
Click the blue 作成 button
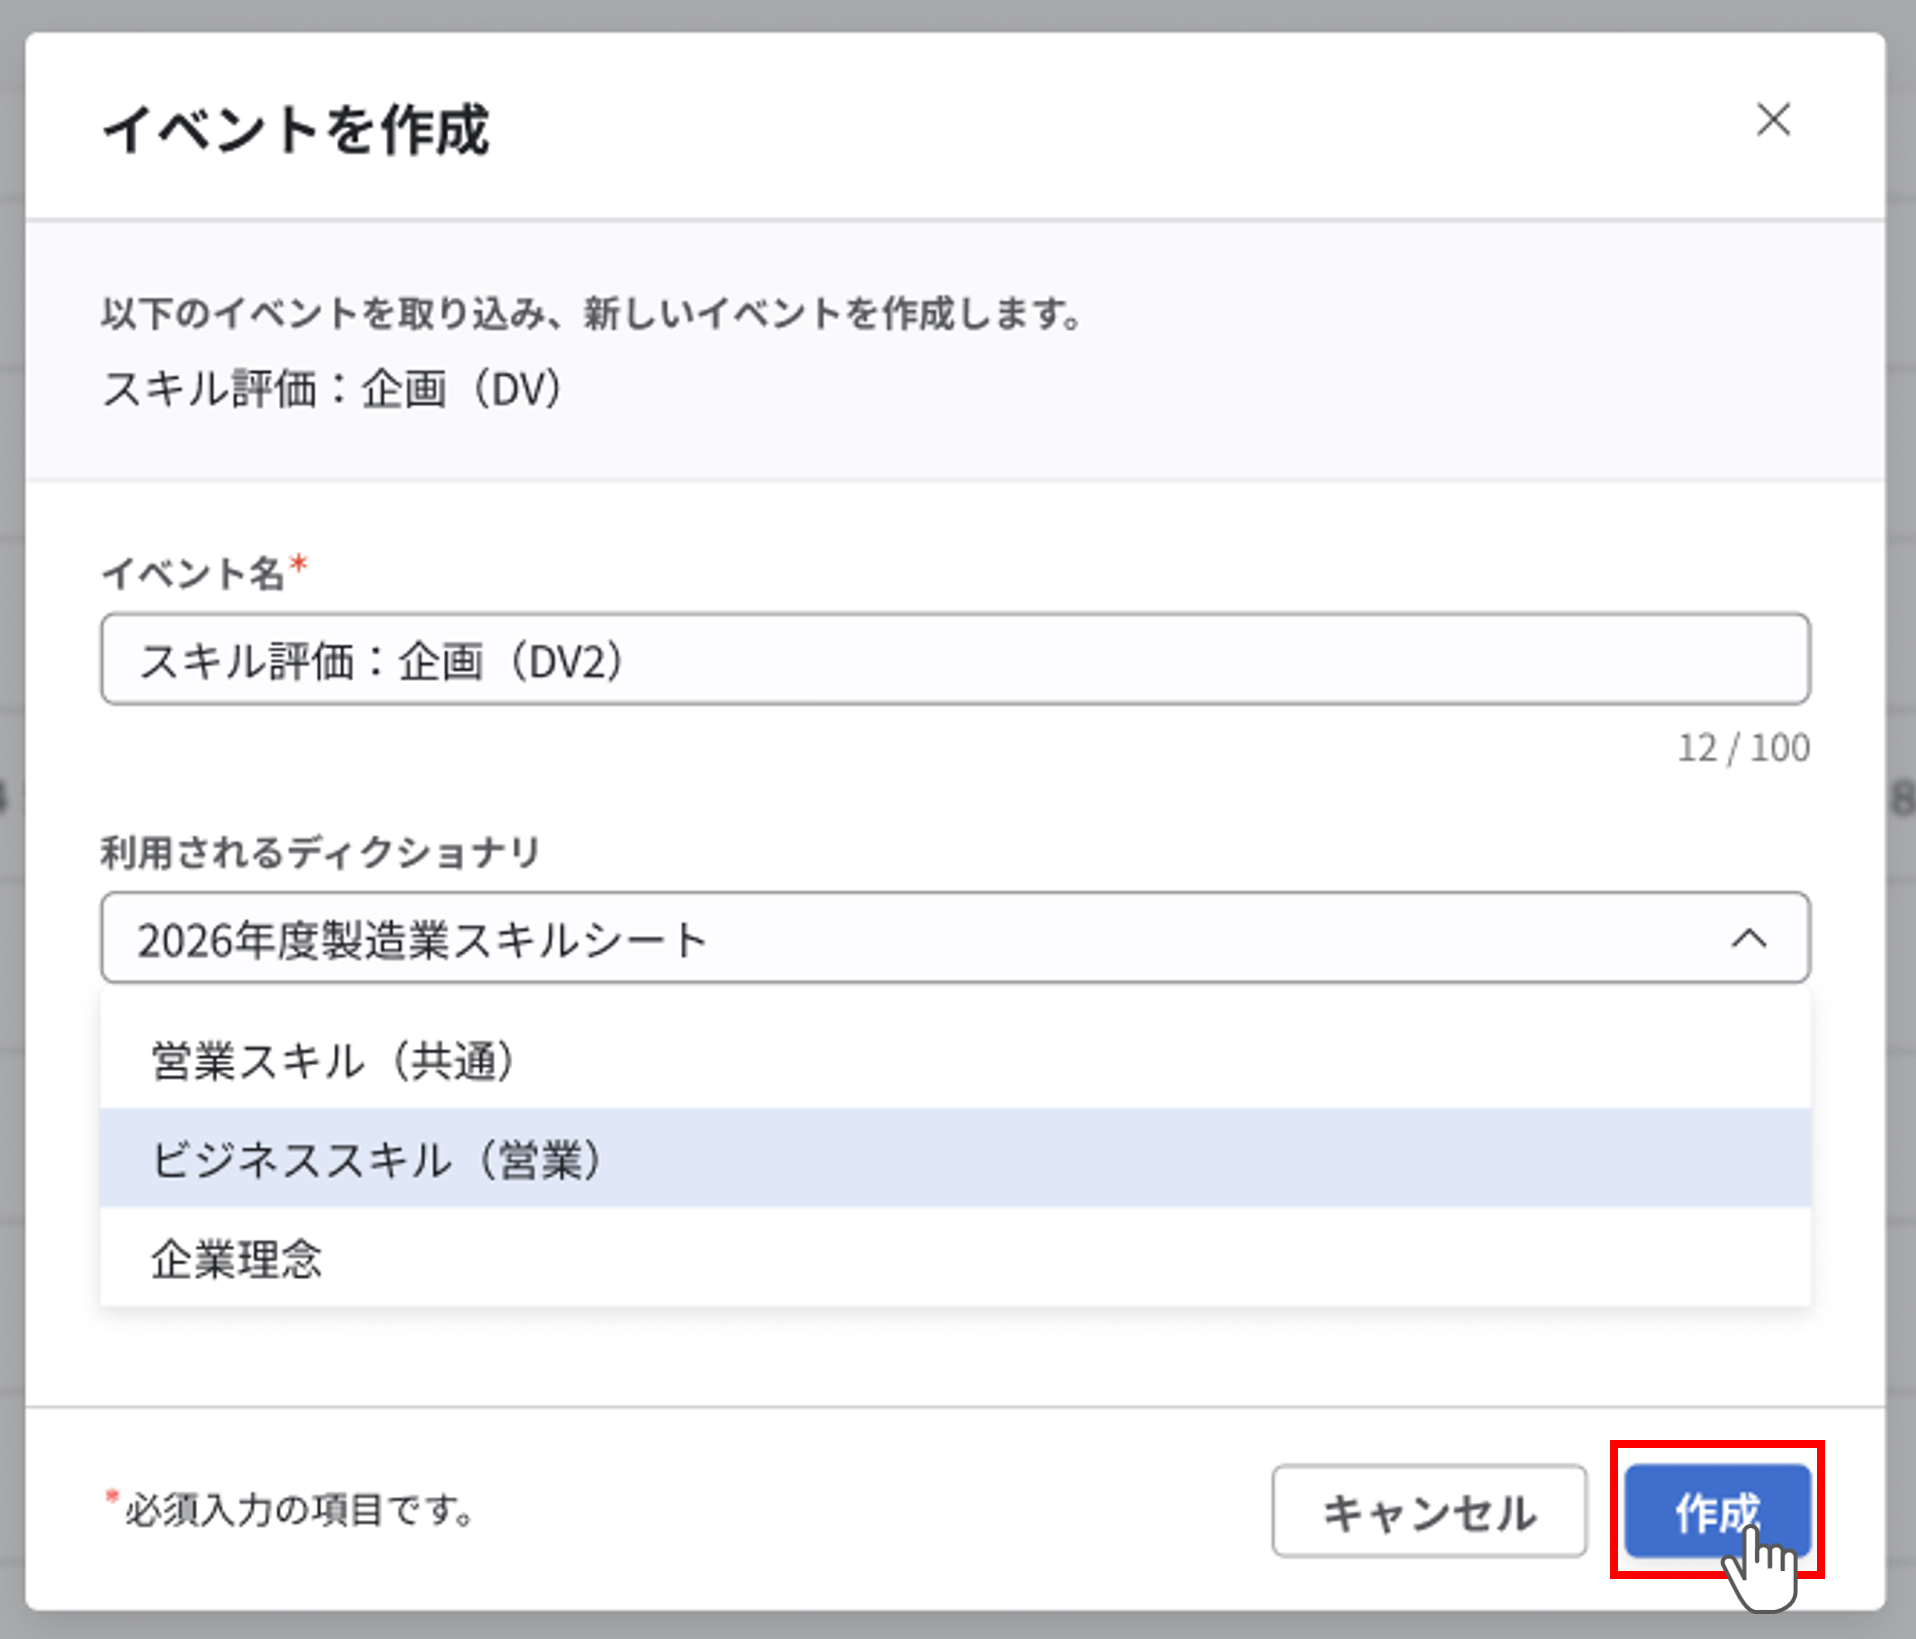tap(1716, 1511)
